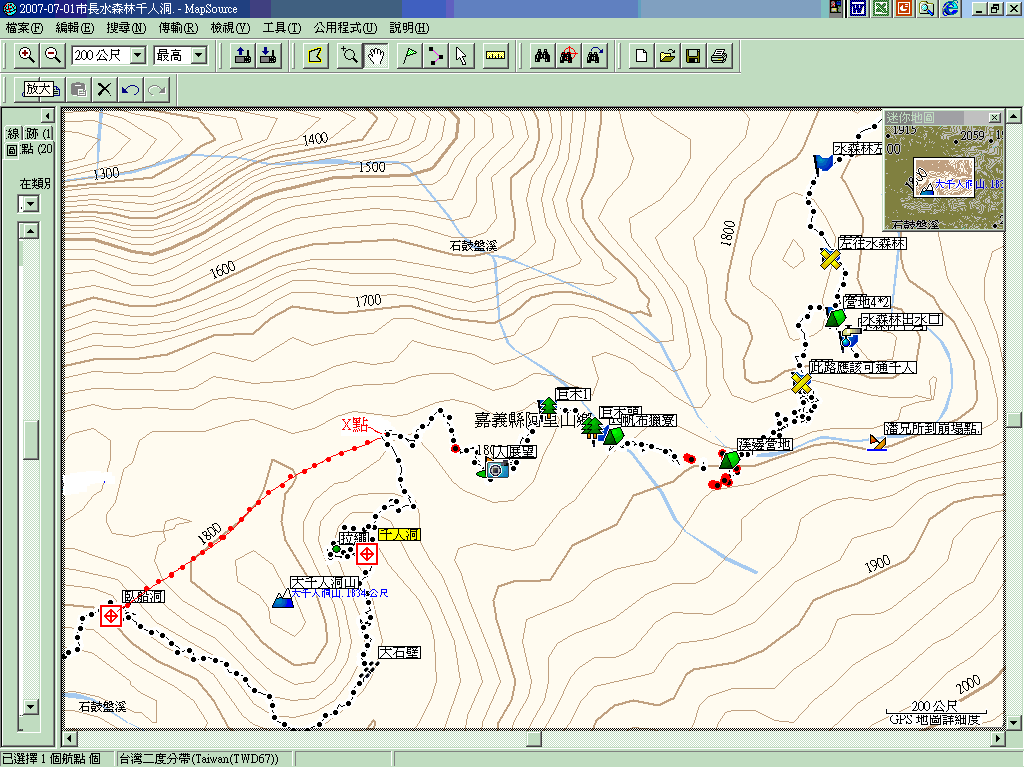Click the print icon in toolbar

click(718, 56)
